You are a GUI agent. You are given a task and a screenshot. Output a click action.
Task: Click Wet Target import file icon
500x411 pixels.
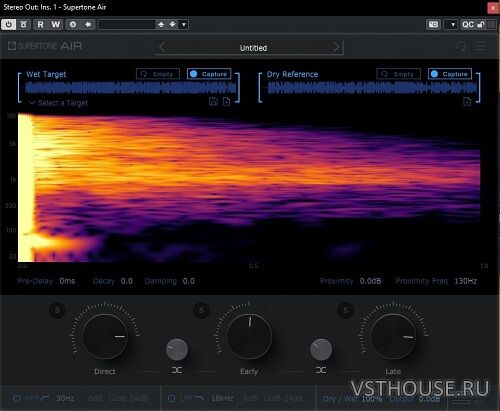coord(226,101)
